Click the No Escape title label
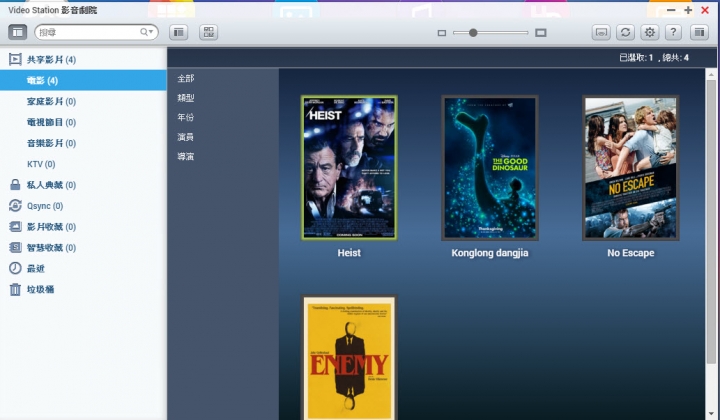Viewport: 720px width, 420px height. 630,253
